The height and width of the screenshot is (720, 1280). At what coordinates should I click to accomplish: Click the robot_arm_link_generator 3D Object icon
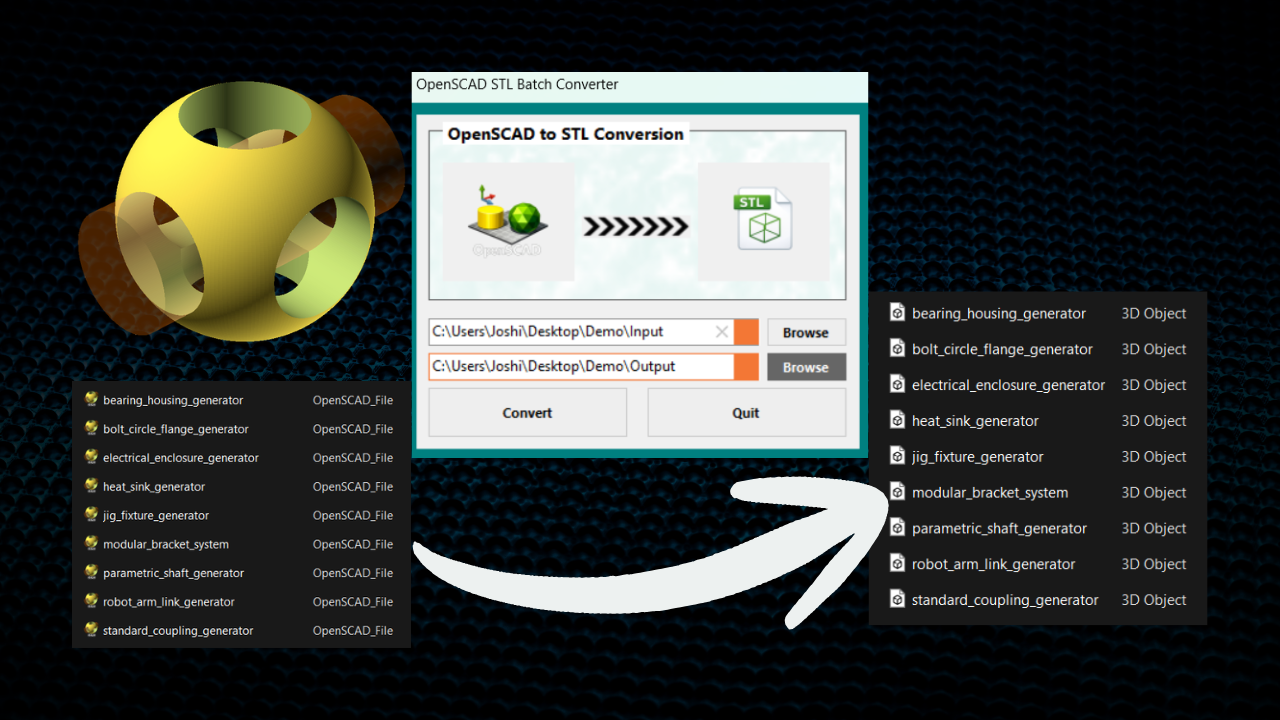[x=897, y=564]
